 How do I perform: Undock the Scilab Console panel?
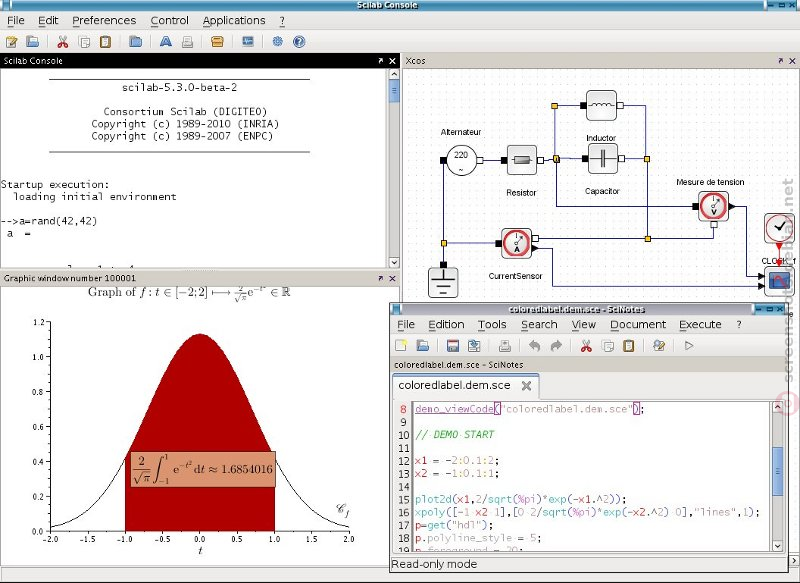tap(381, 61)
